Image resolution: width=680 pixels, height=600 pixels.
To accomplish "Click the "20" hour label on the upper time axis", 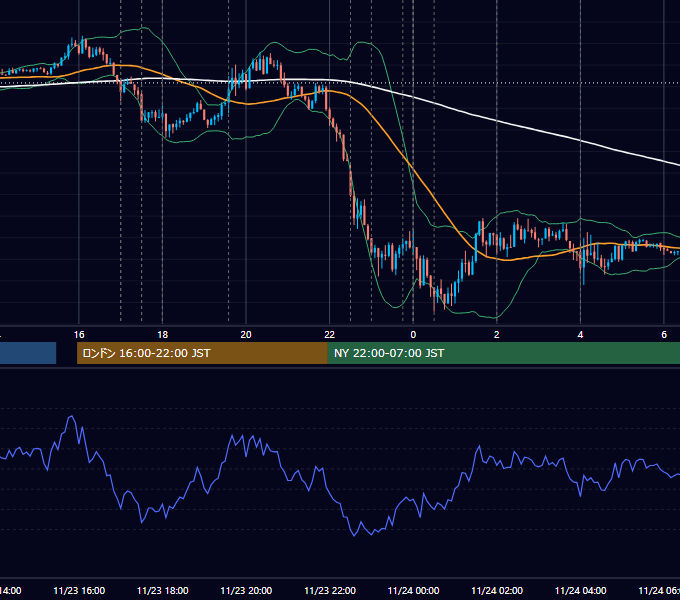I will (x=246, y=335).
